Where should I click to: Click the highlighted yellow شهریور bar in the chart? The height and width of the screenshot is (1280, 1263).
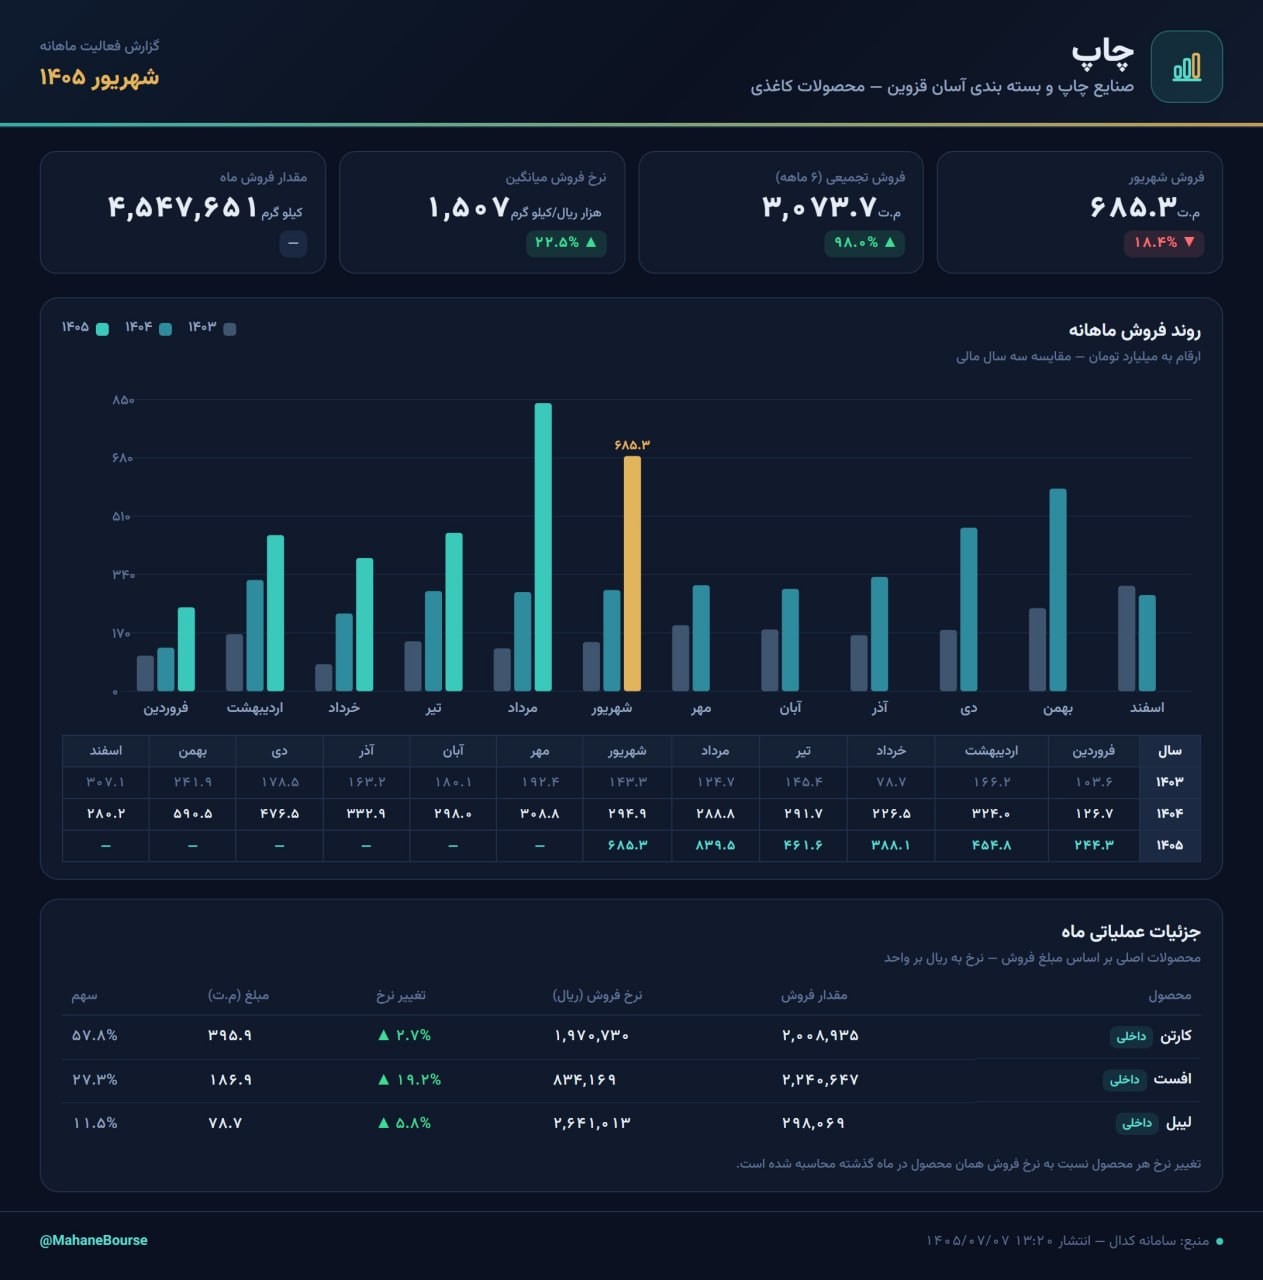[632, 573]
